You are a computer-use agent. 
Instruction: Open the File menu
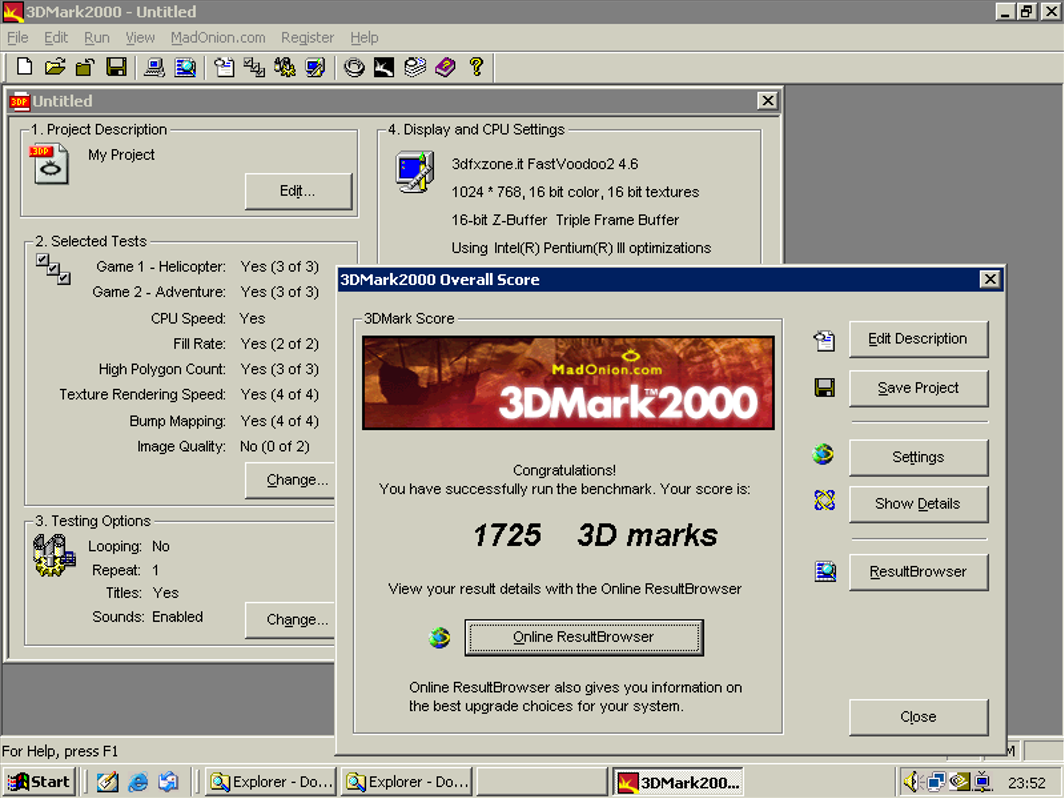click(18, 37)
